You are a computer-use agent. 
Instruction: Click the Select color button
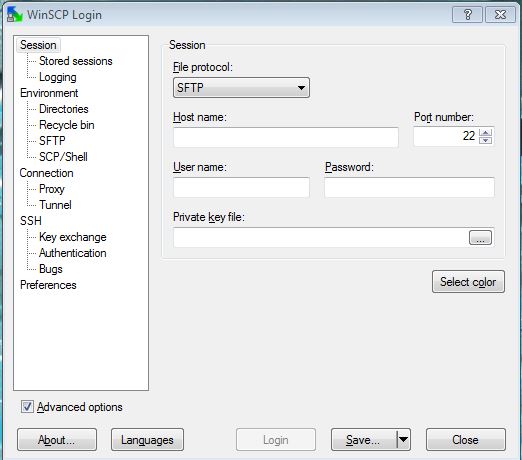tap(468, 282)
